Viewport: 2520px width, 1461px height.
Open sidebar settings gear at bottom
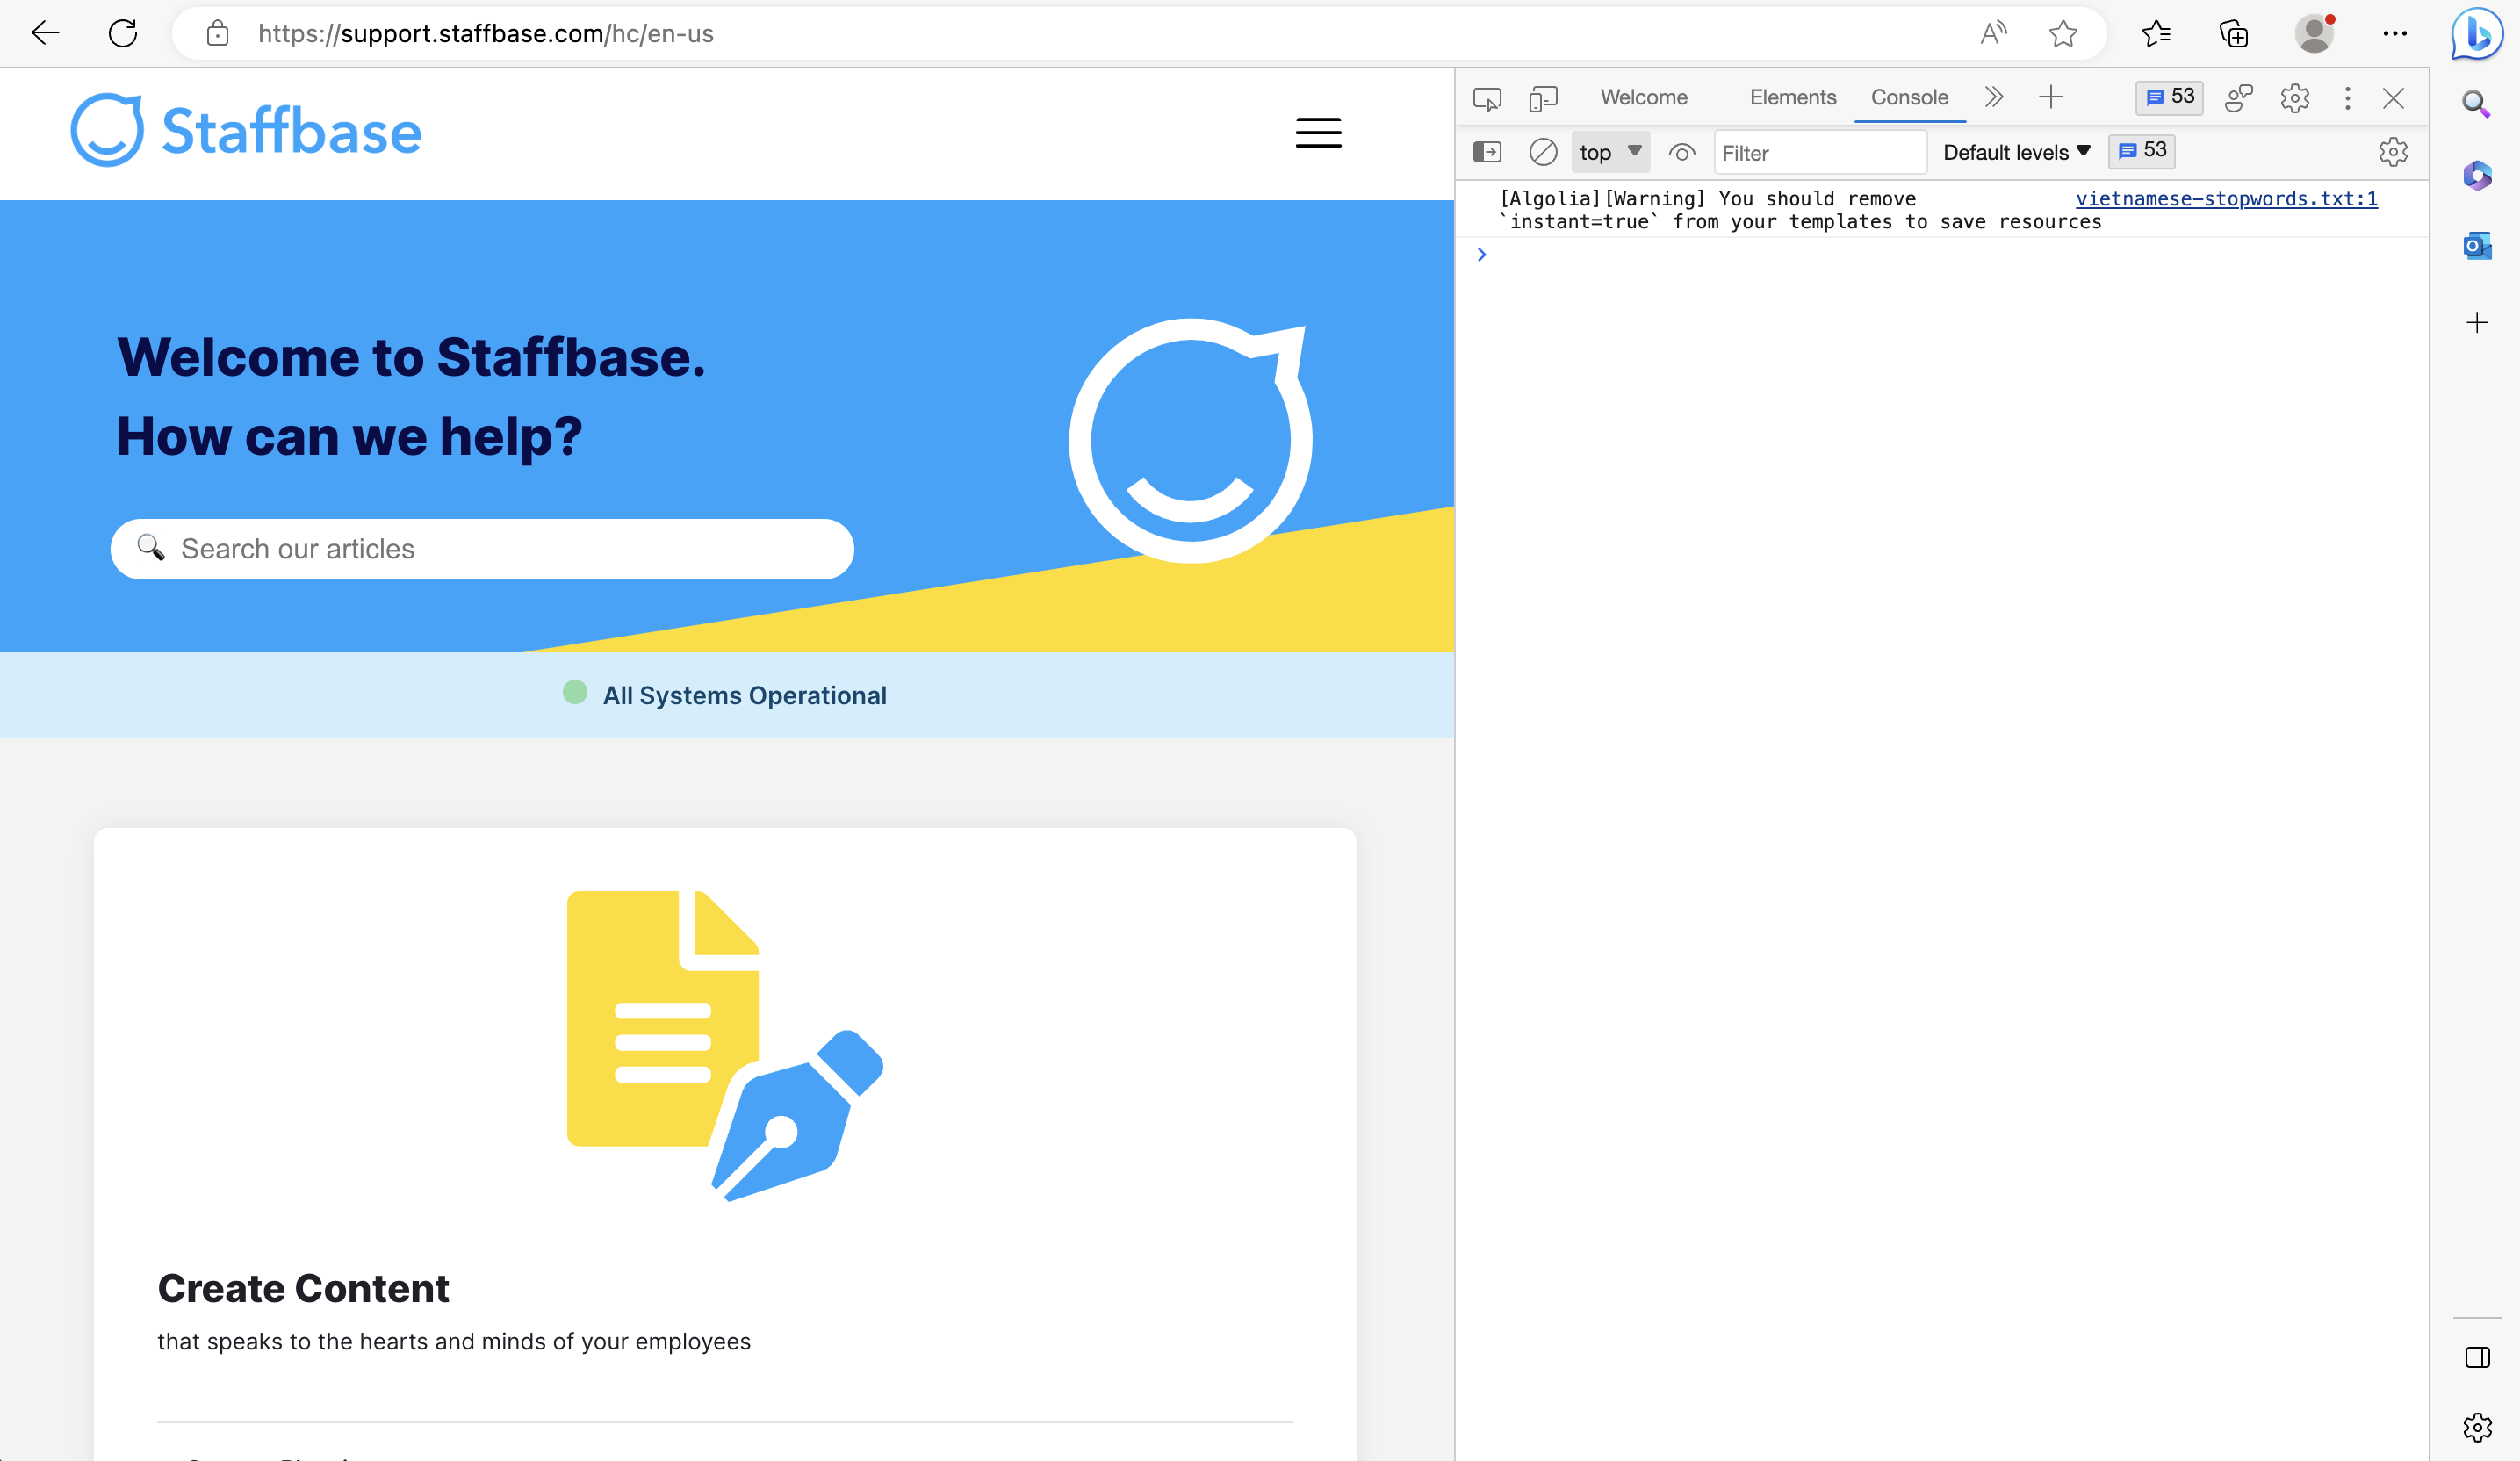coord(2477,1427)
